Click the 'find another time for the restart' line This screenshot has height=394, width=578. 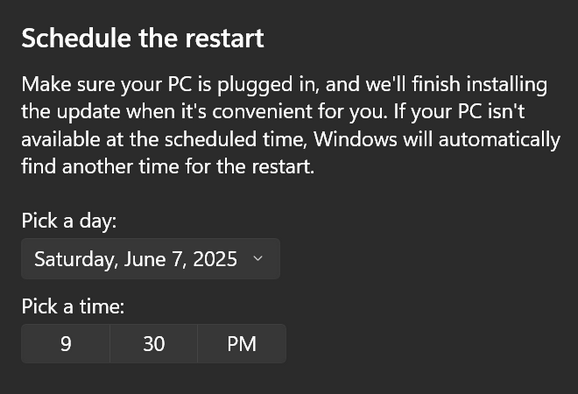168,167
